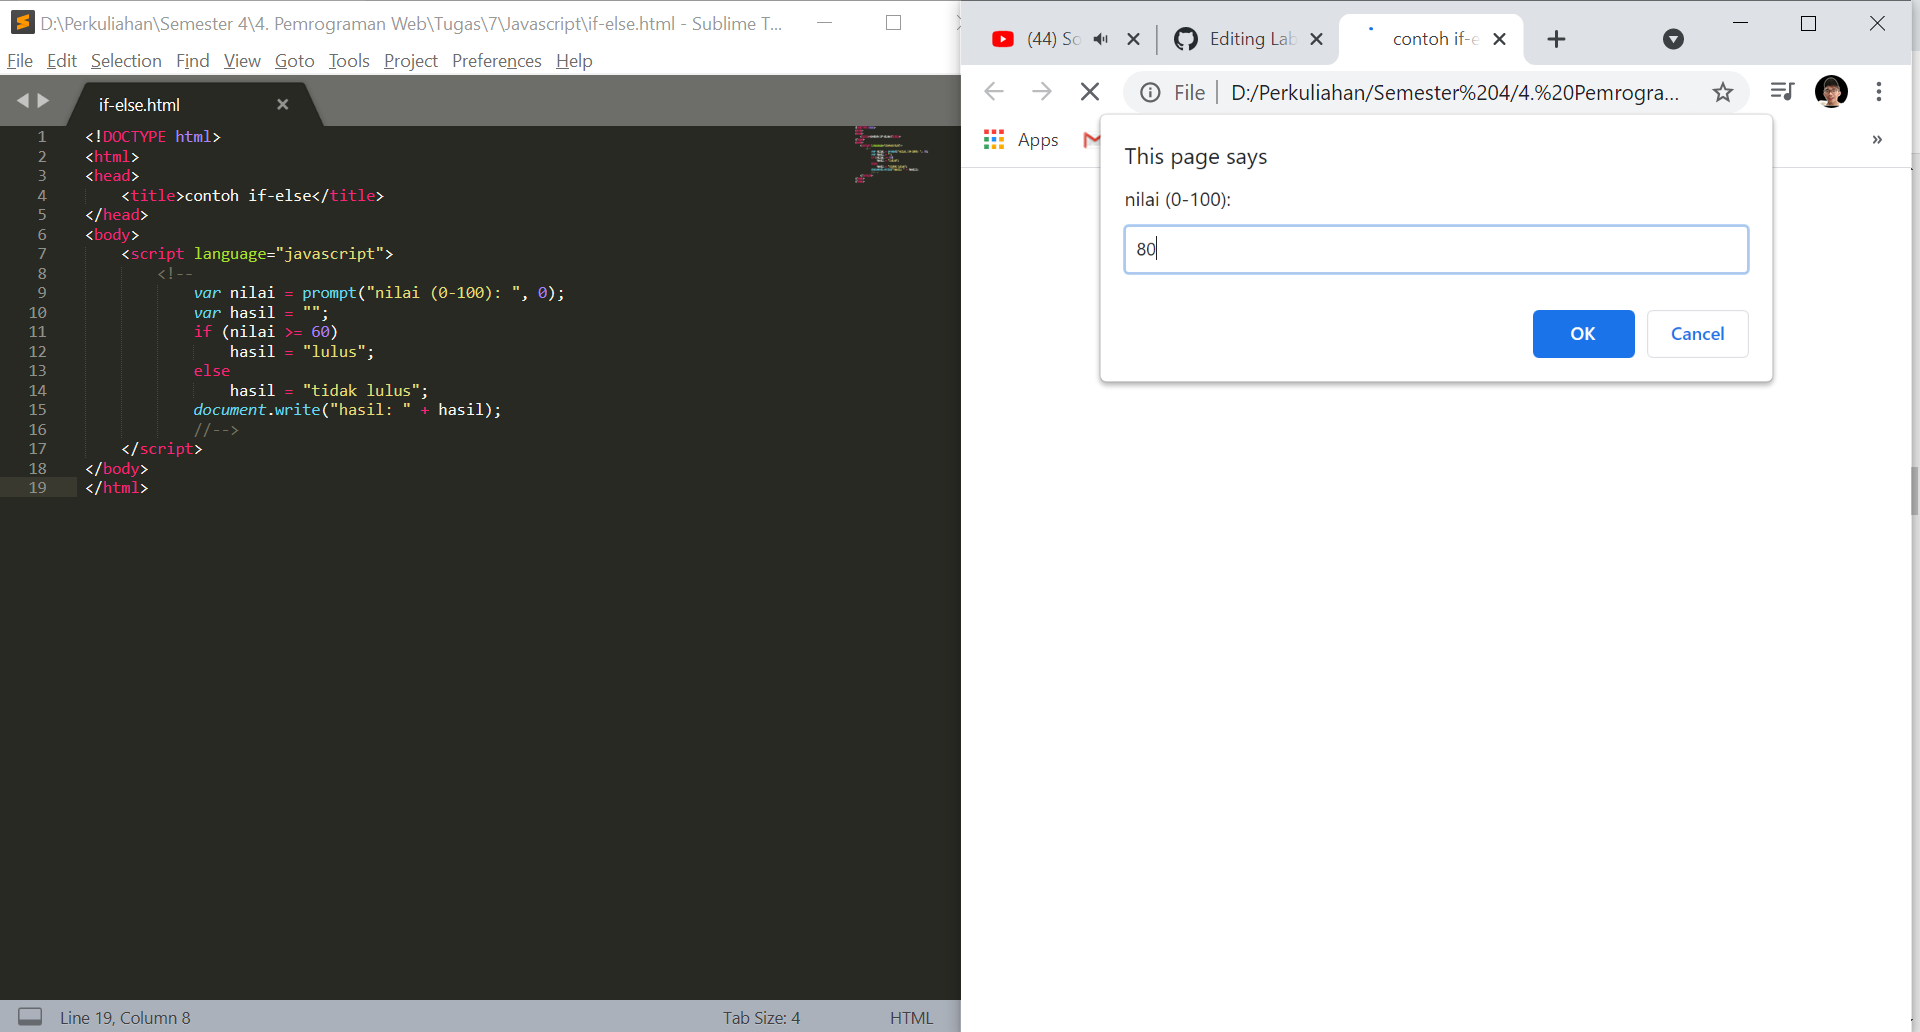1920x1032 pixels.
Task: Toggle the side bar panel icon in Sublime status bar
Action: tap(30, 1017)
